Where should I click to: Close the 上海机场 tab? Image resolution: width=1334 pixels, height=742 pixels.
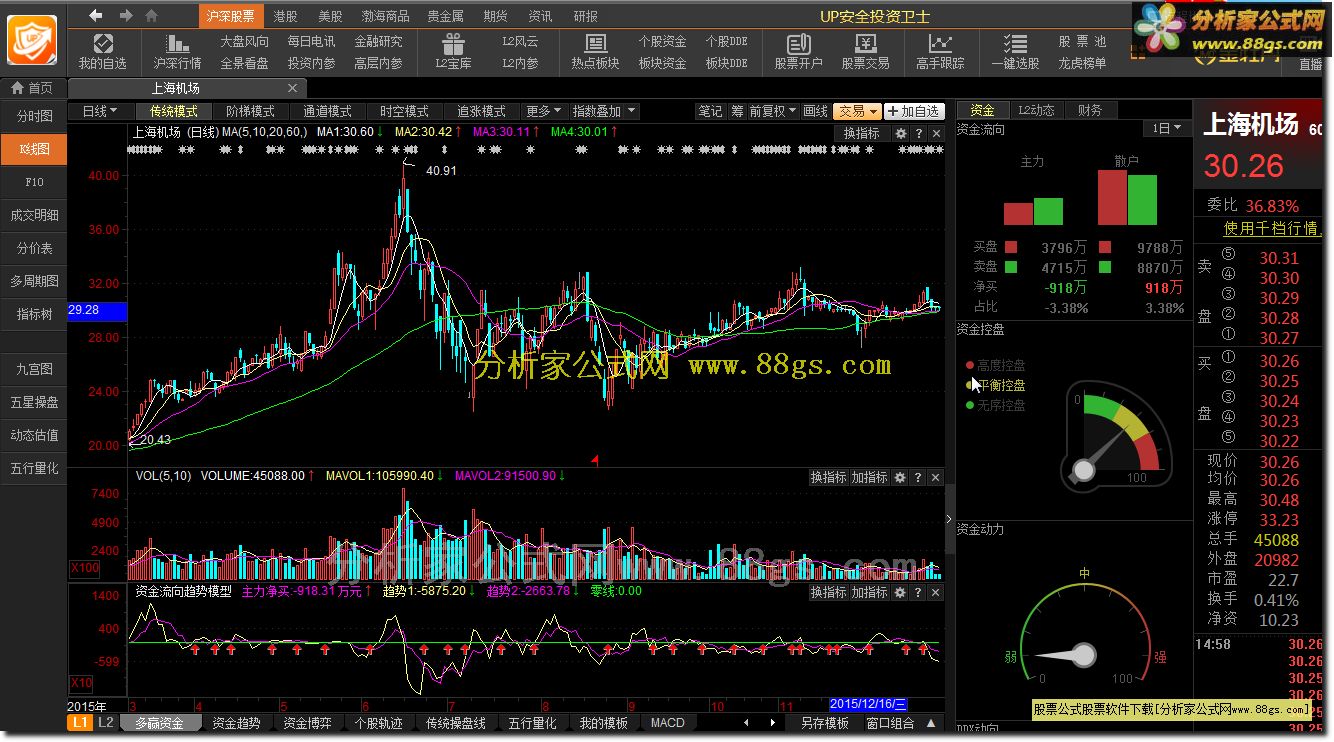point(293,88)
